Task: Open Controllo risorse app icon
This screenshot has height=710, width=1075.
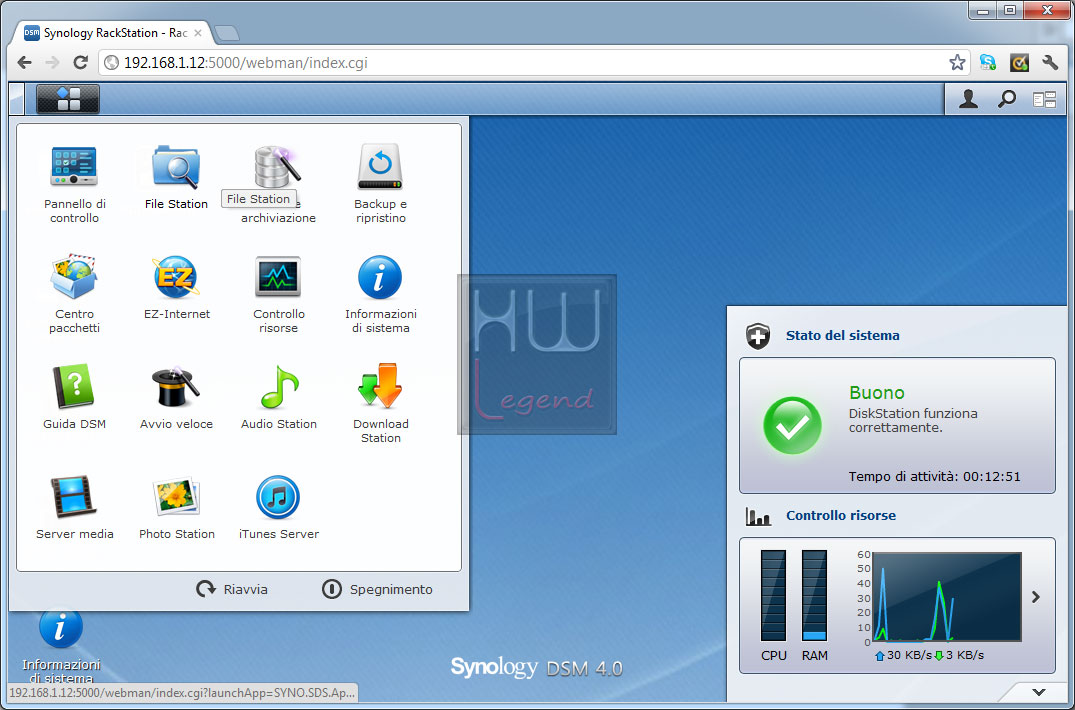Action: point(278,293)
